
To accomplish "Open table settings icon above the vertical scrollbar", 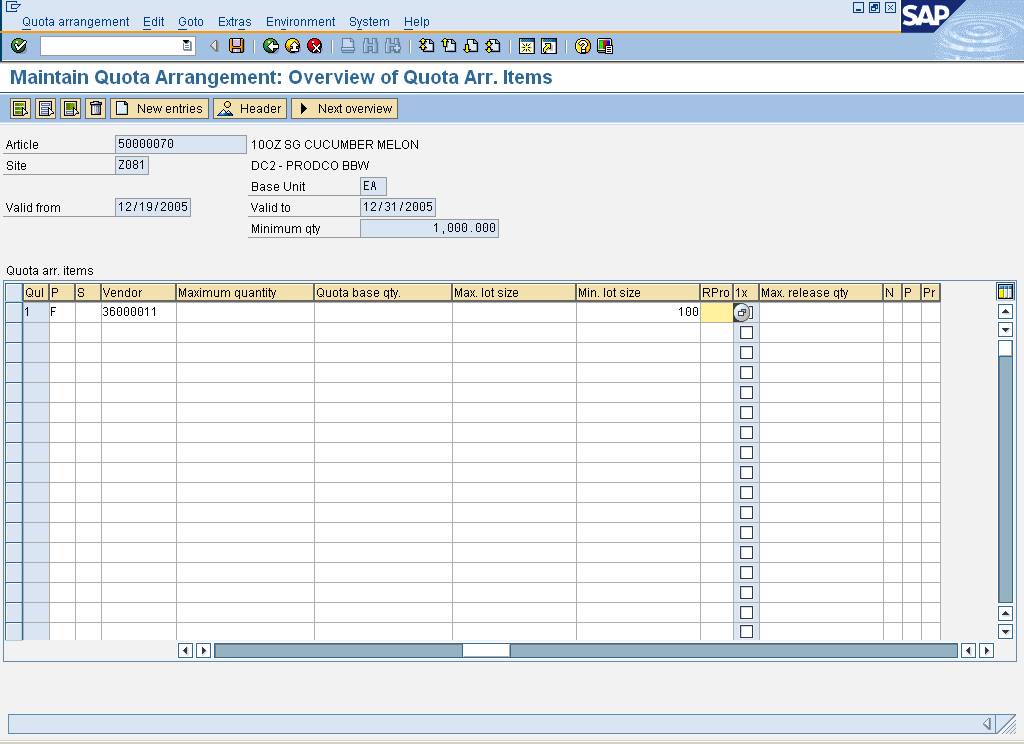I will [x=1005, y=291].
